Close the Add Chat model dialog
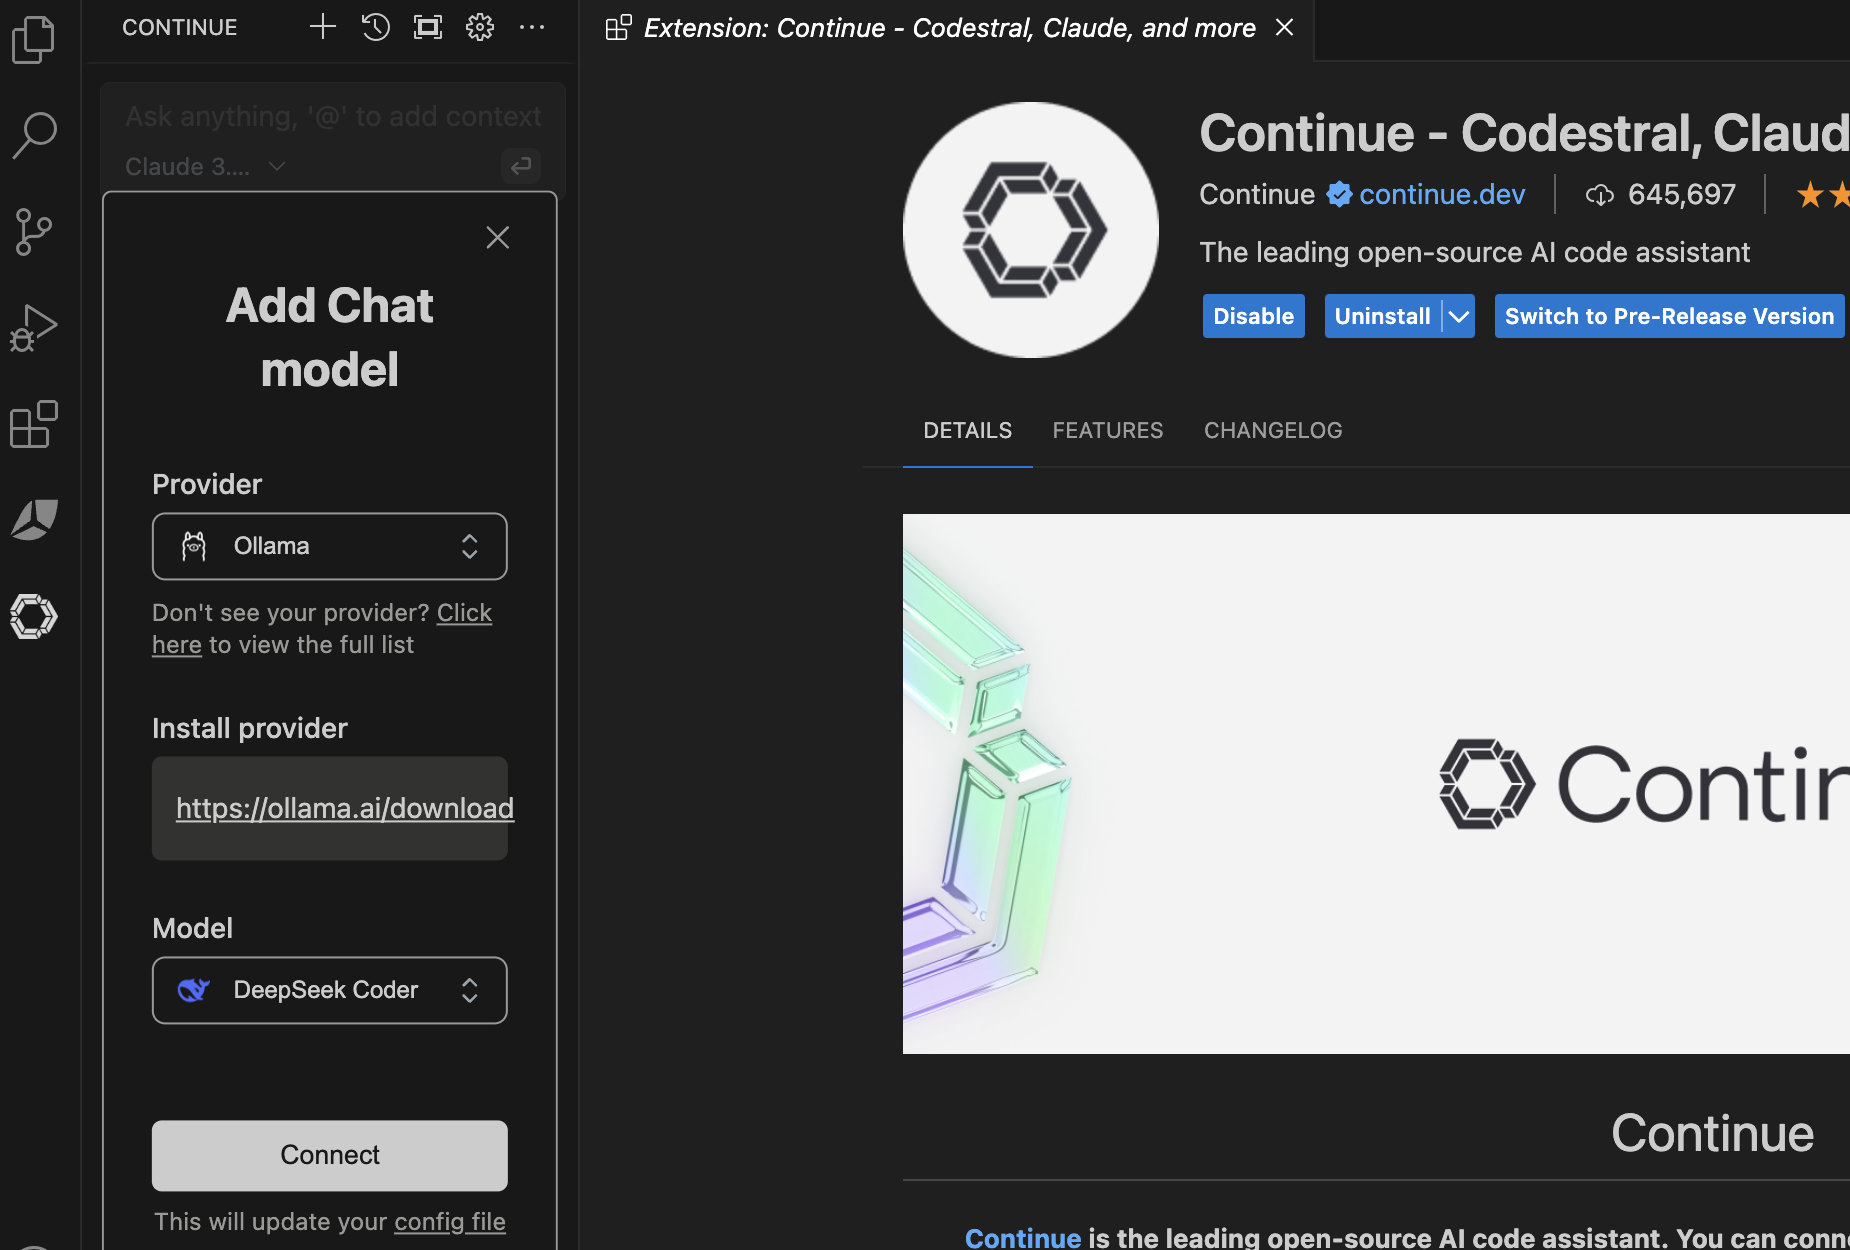 (497, 237)
